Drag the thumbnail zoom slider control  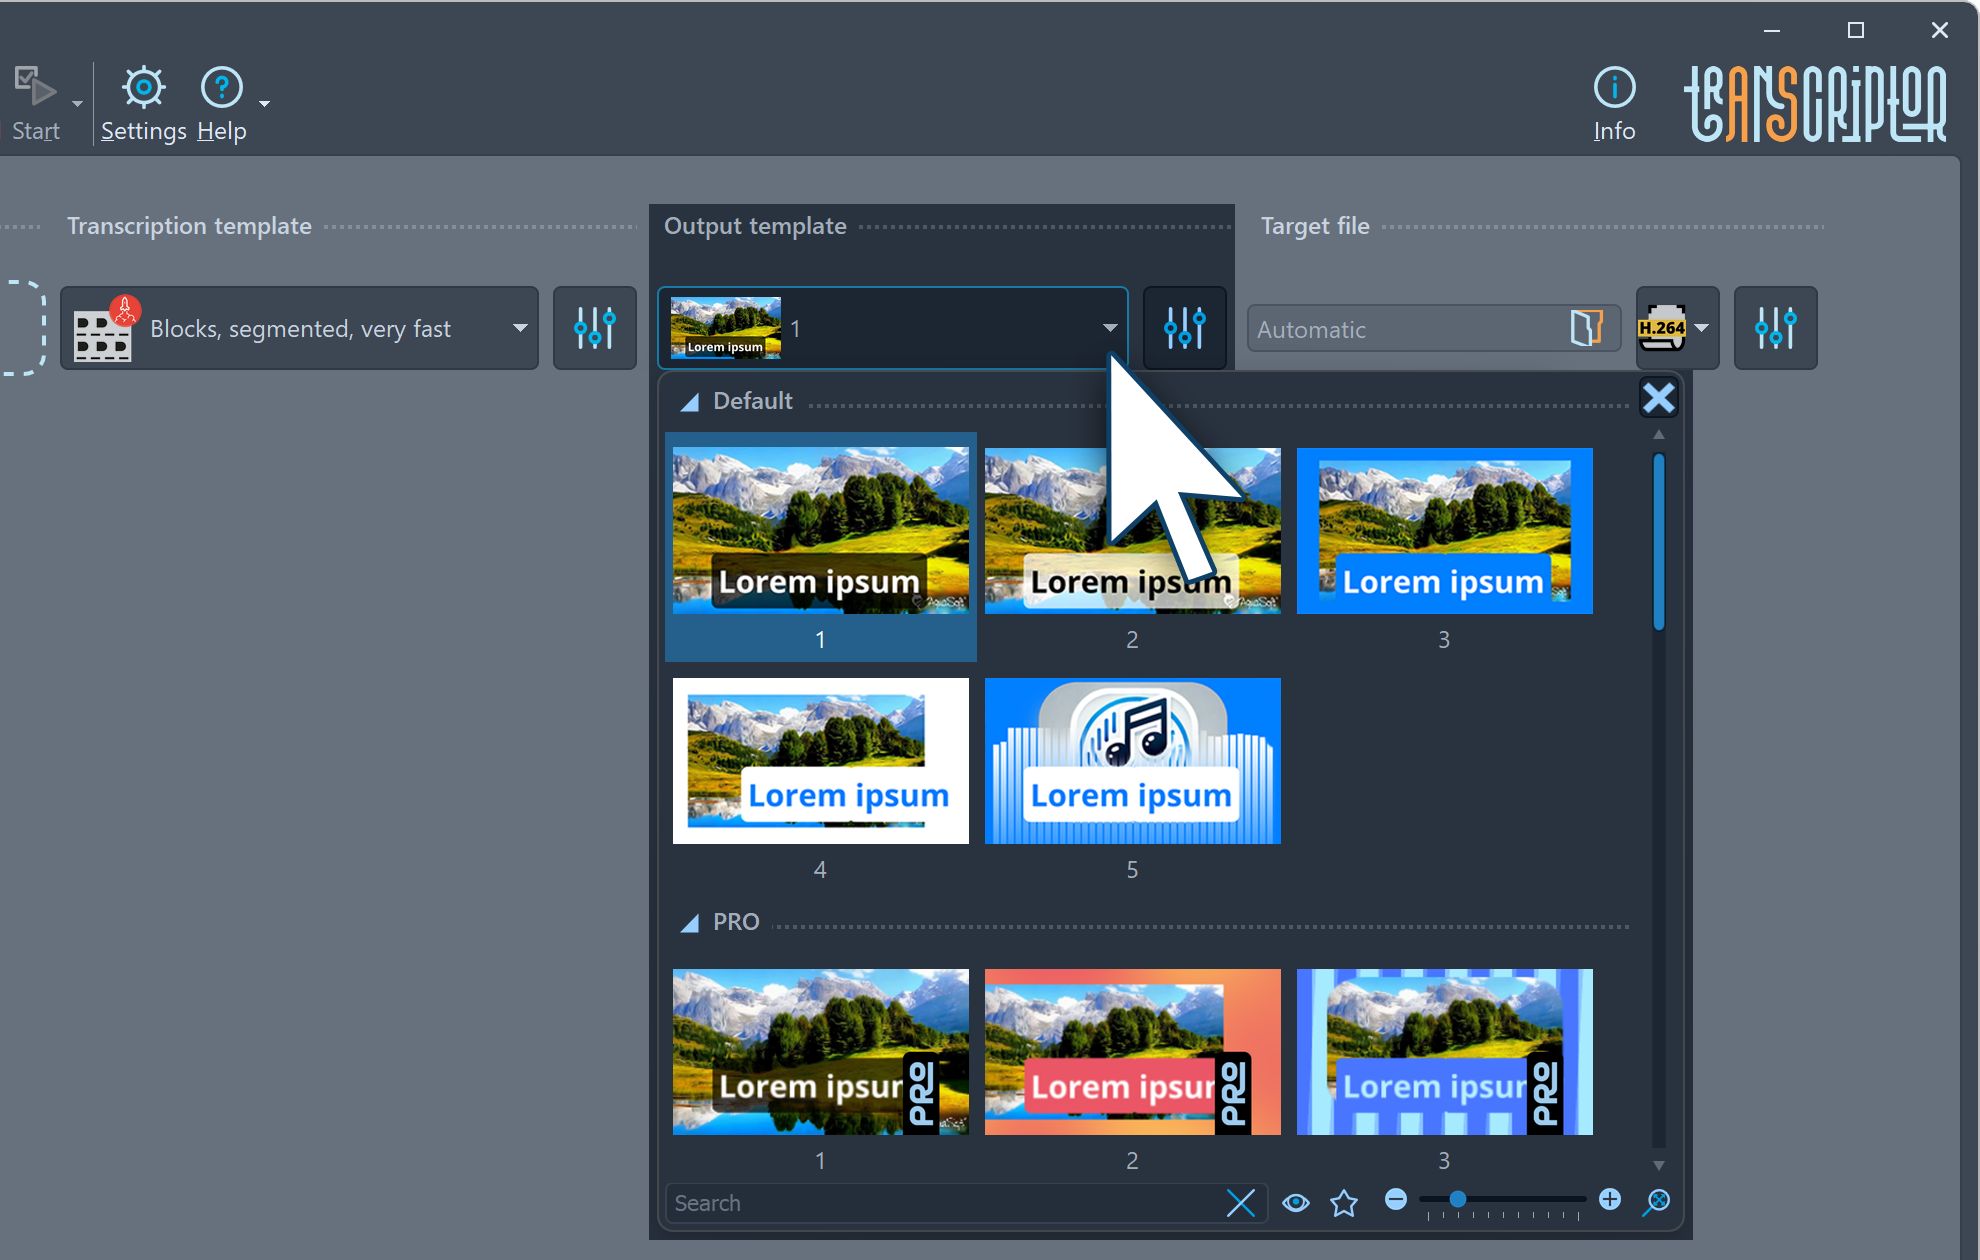1459,1201
